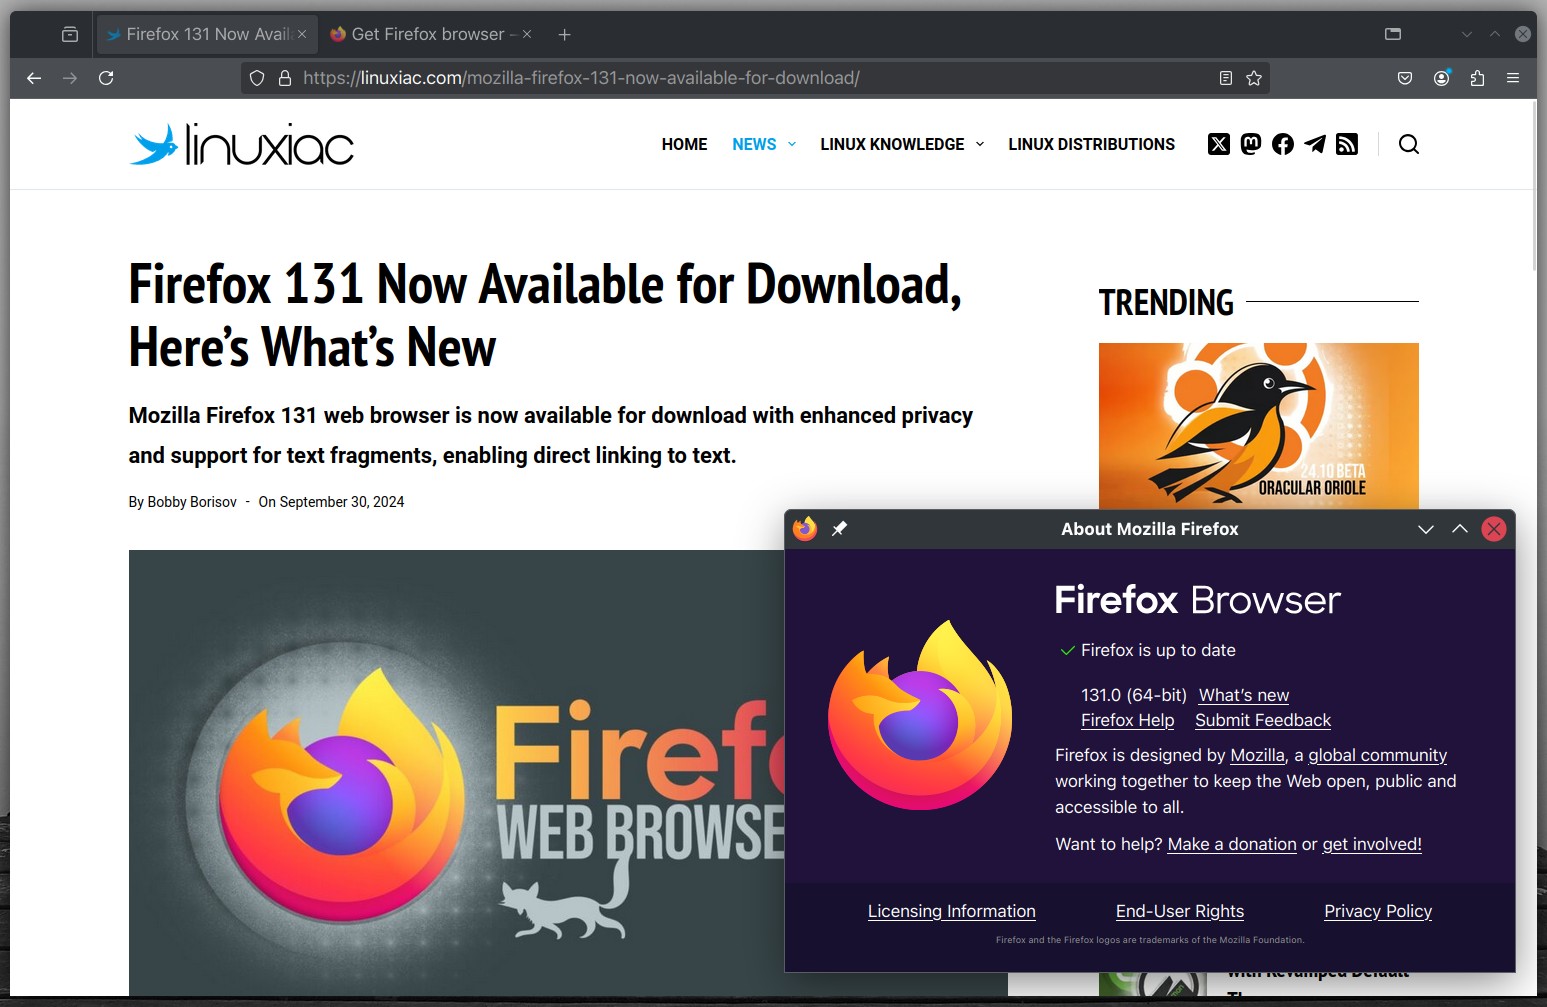1547x1007 pixels.
Task: Open Oracular Oriole trending thumbnail
Action: click(1258, 426)
